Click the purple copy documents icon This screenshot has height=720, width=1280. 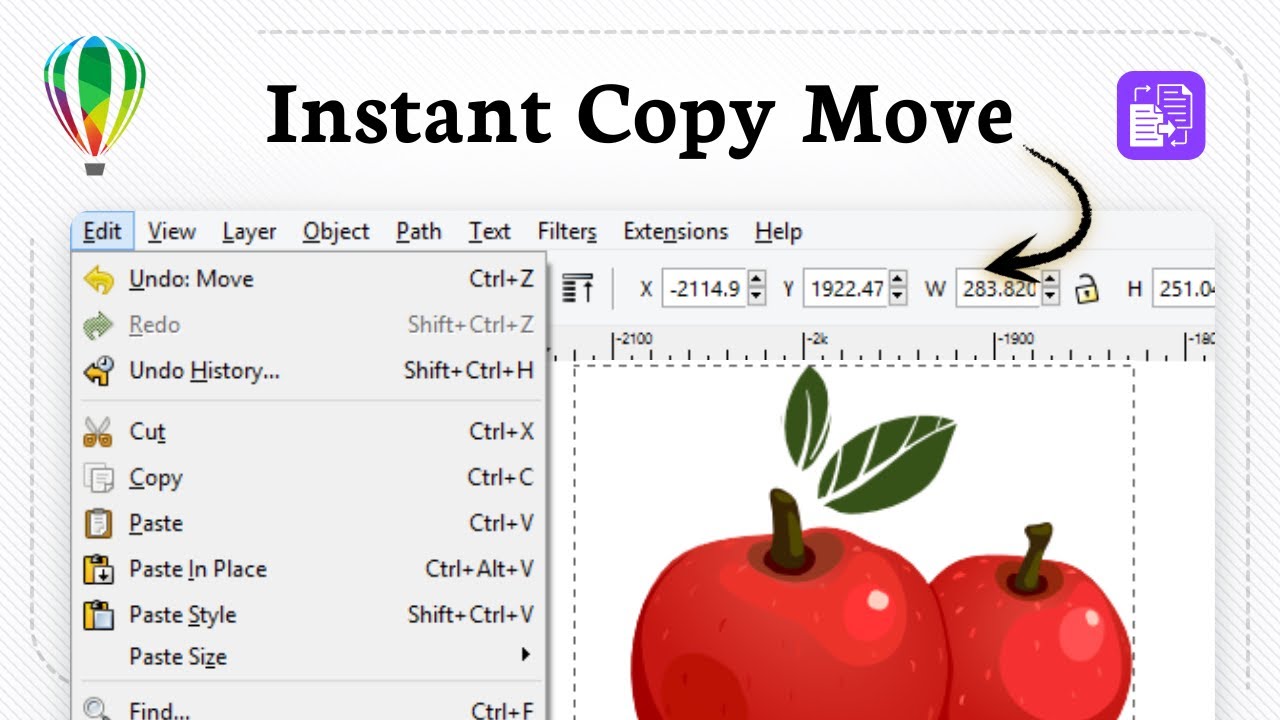pos(1161,115)
